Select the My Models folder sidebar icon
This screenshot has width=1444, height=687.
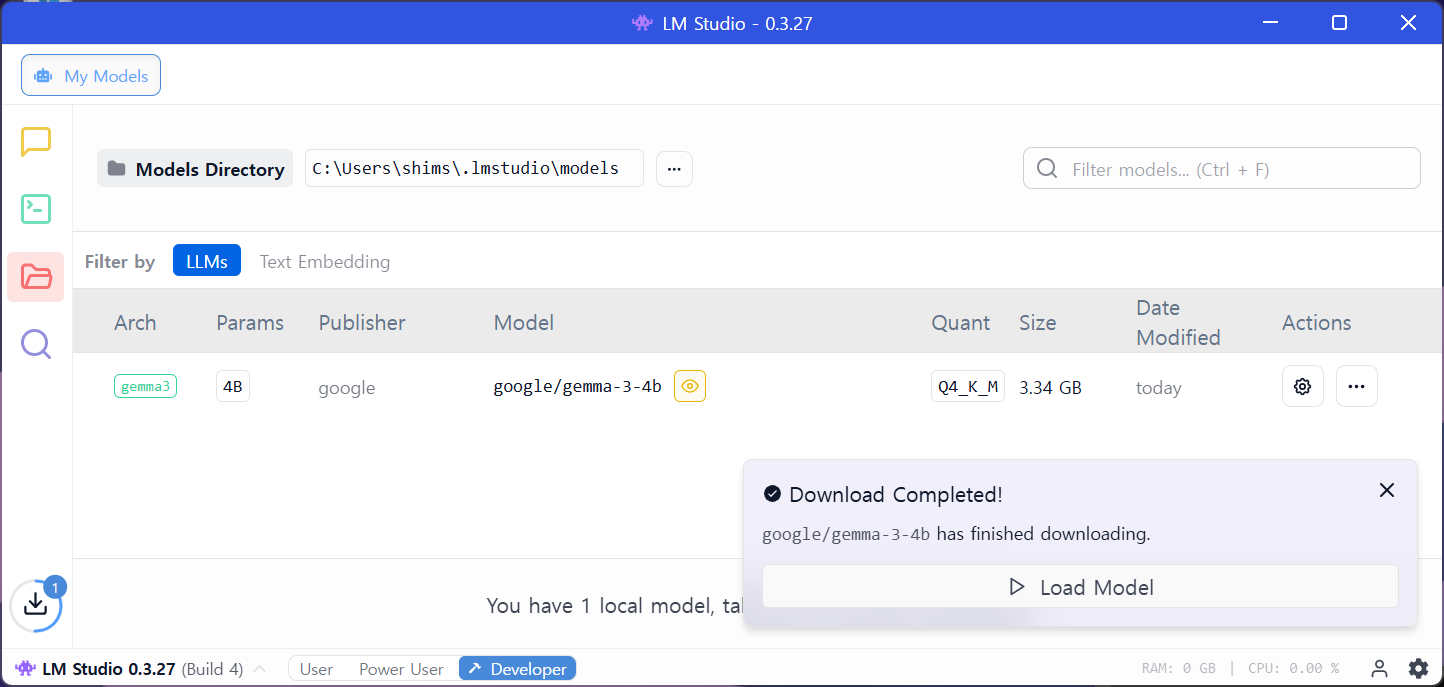pyautogui.click(x=36, y=277)
